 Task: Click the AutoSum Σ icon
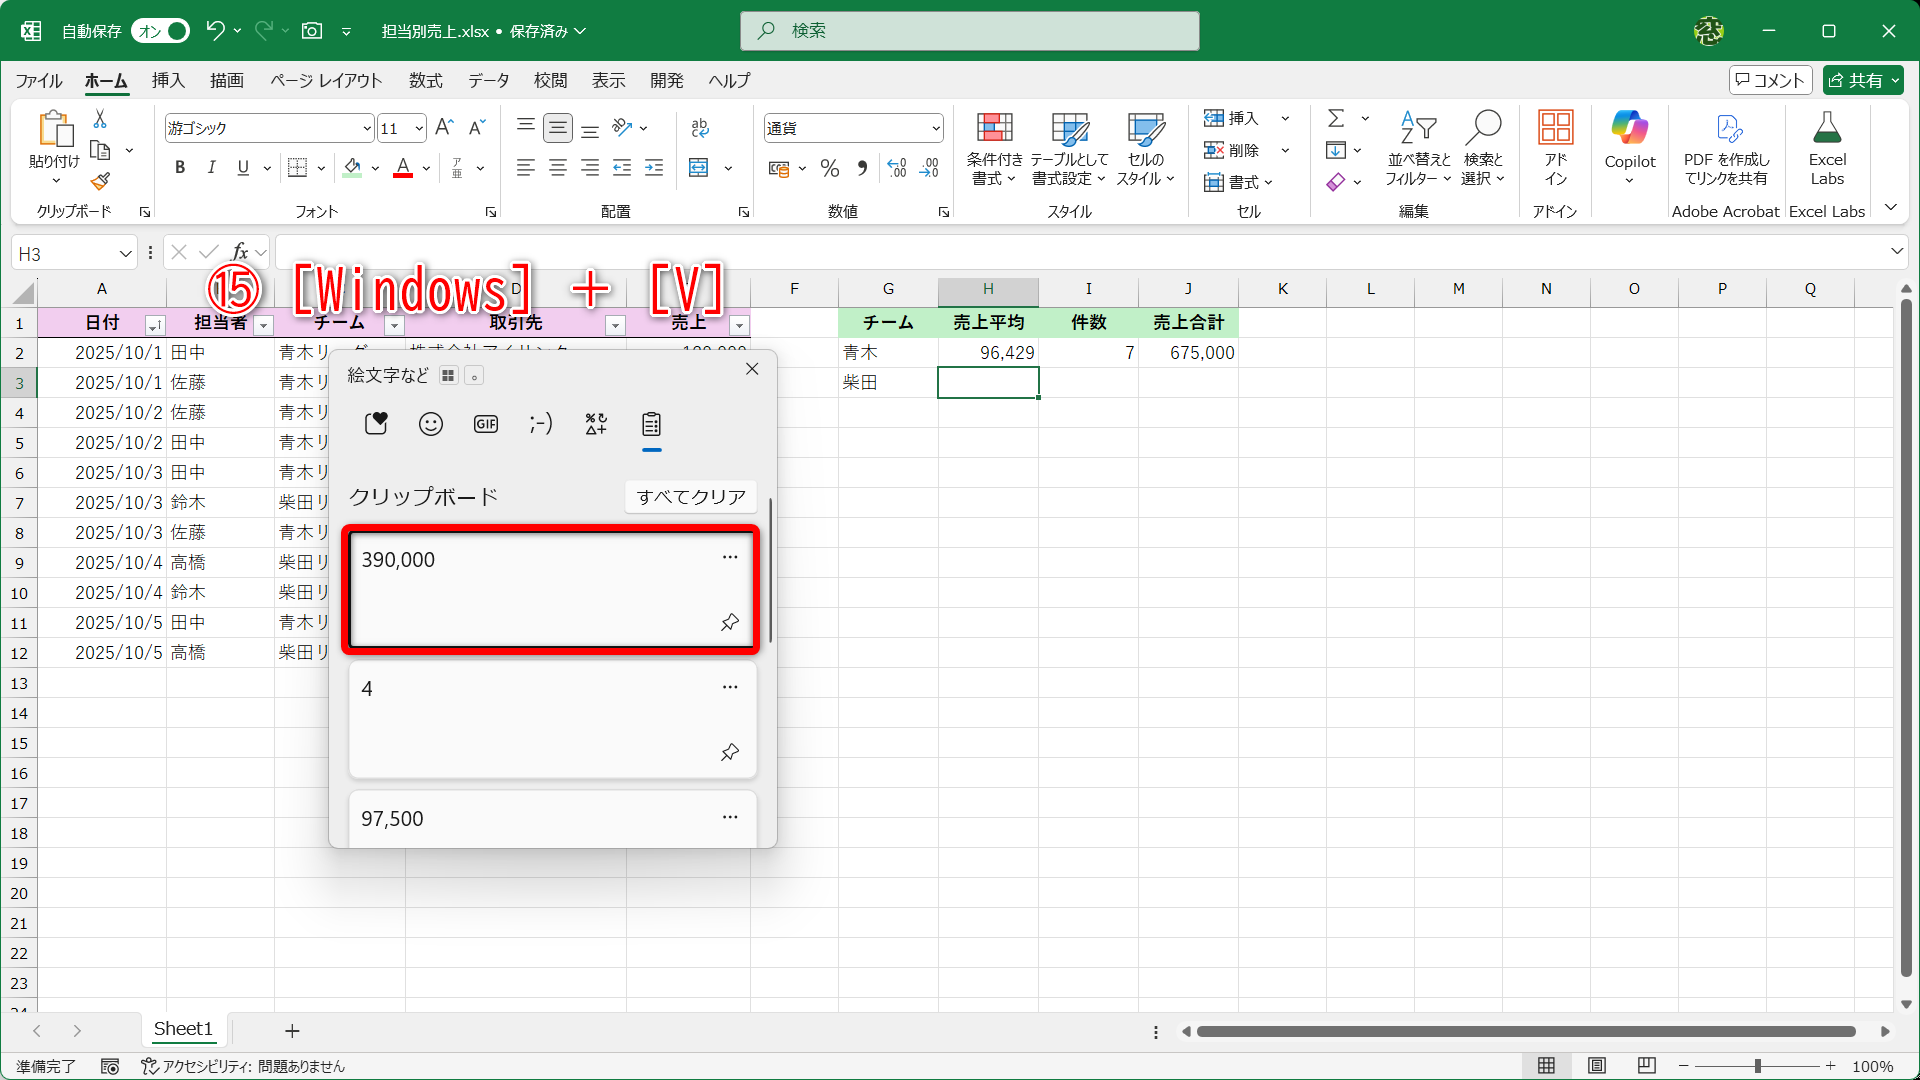[1337, 118]
